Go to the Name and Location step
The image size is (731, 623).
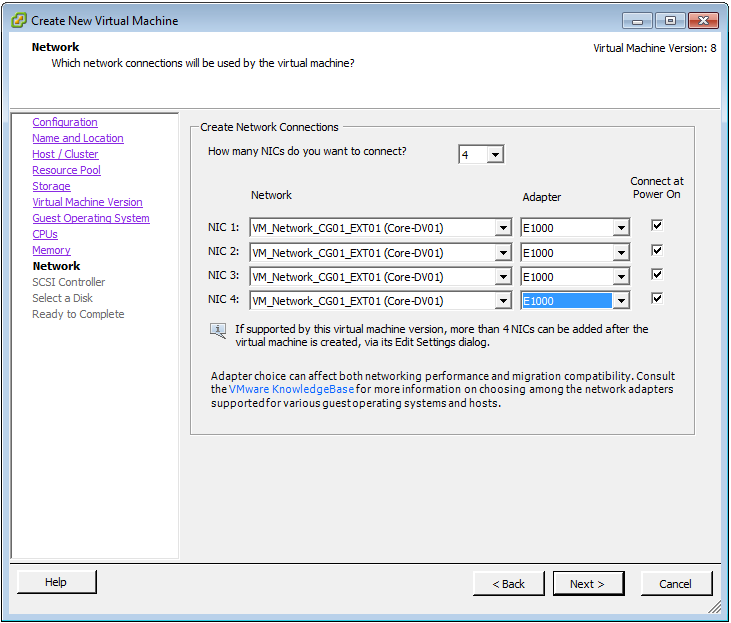click(x=78, y=138)
